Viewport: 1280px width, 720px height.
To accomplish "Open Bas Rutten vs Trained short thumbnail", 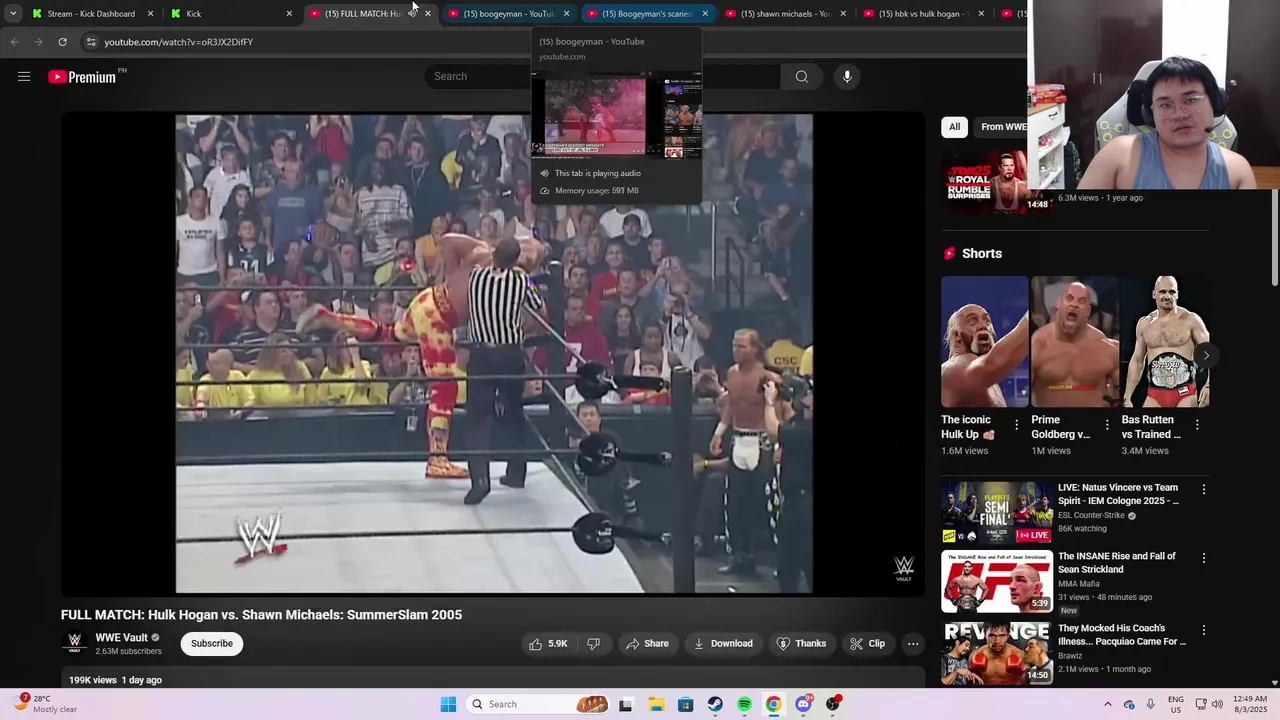I will (1165, 341).
